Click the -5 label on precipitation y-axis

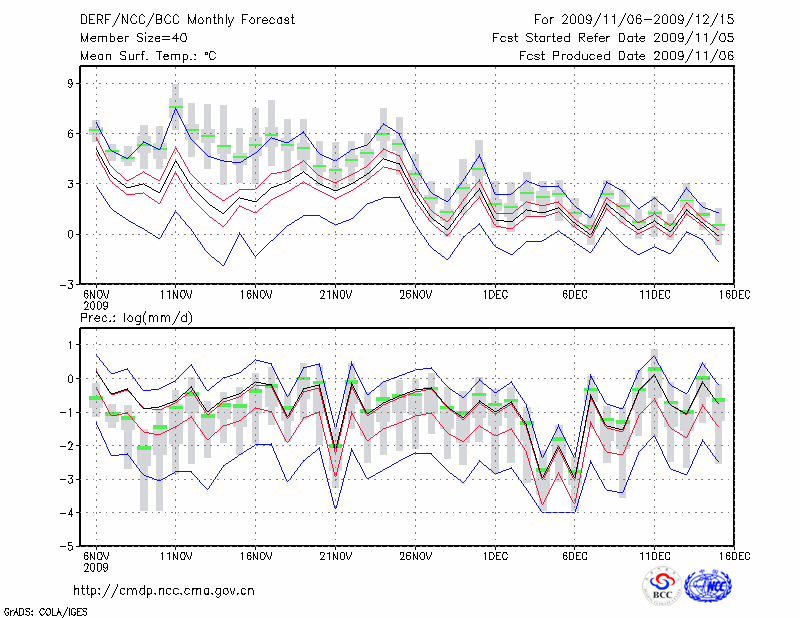pos(70,547)
